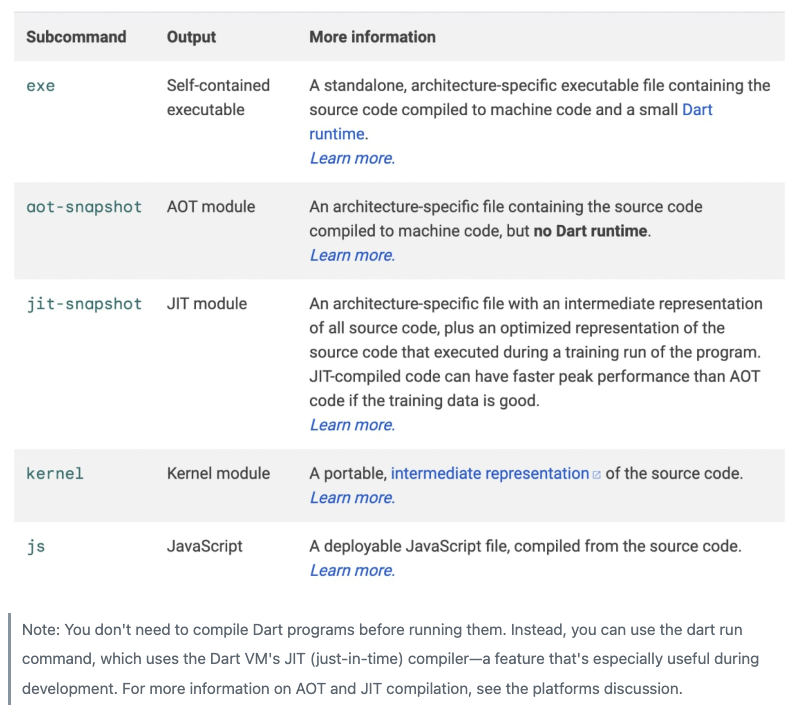Click the exe subcommand code text
The height and width of the screenshot is (712, 800).
[41, 86]
